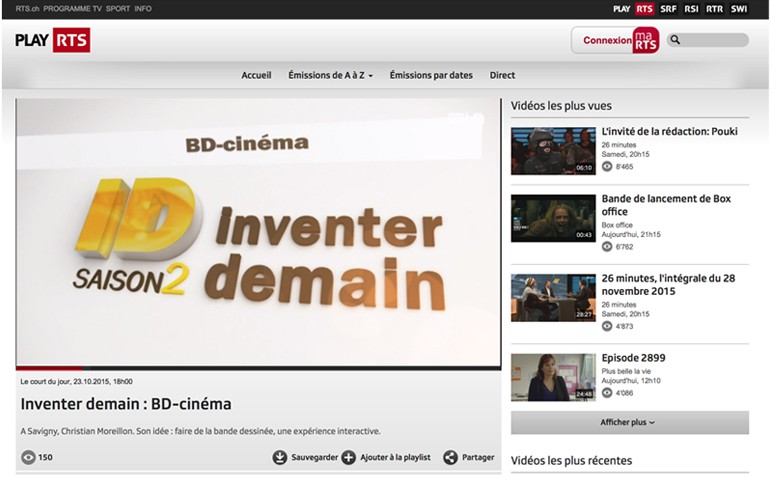Click the Sauvegarder download icon
Image resolution: width=781 pixels, height=486 pixels.
pos(280,457)
